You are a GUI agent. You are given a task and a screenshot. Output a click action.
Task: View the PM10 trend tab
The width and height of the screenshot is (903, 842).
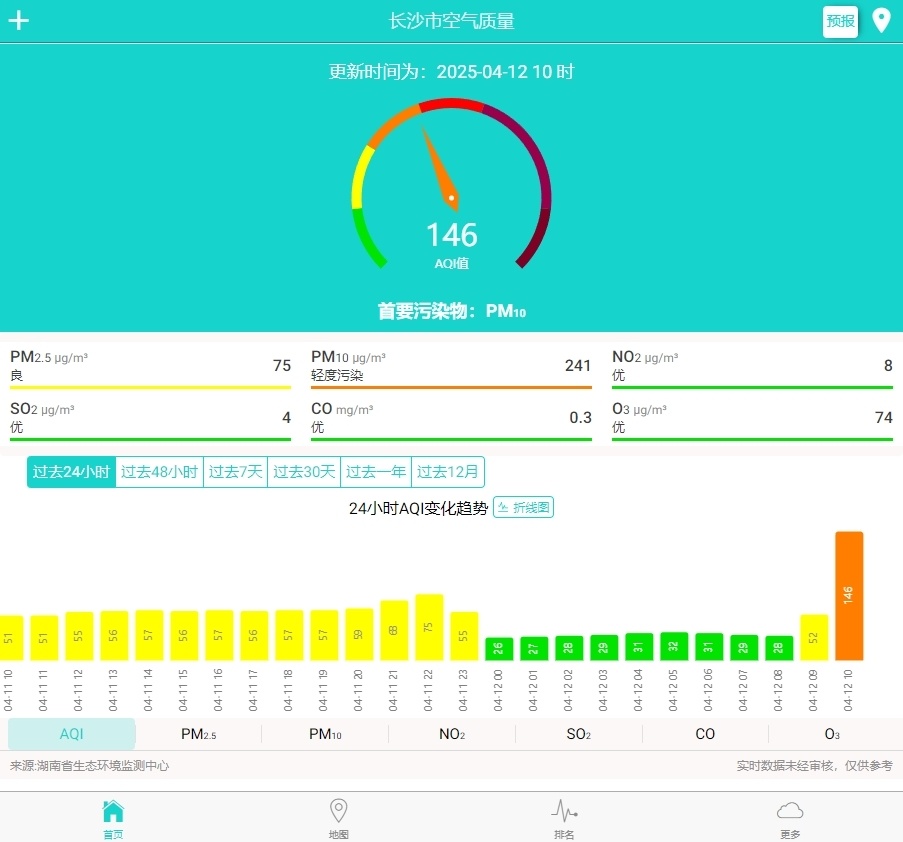point(324,734)
